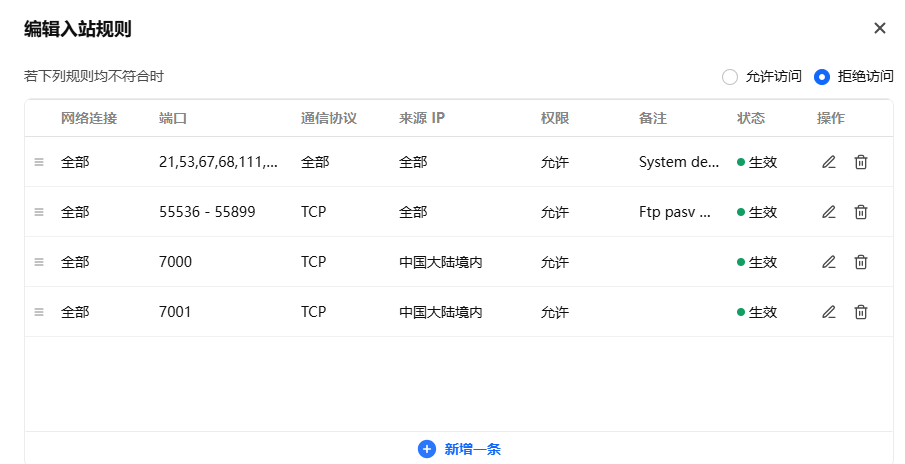The height and width of the screenshot is (464, 905).
Task: Click 全部 network cell in port 7000 row
Action: click(75, 262)
